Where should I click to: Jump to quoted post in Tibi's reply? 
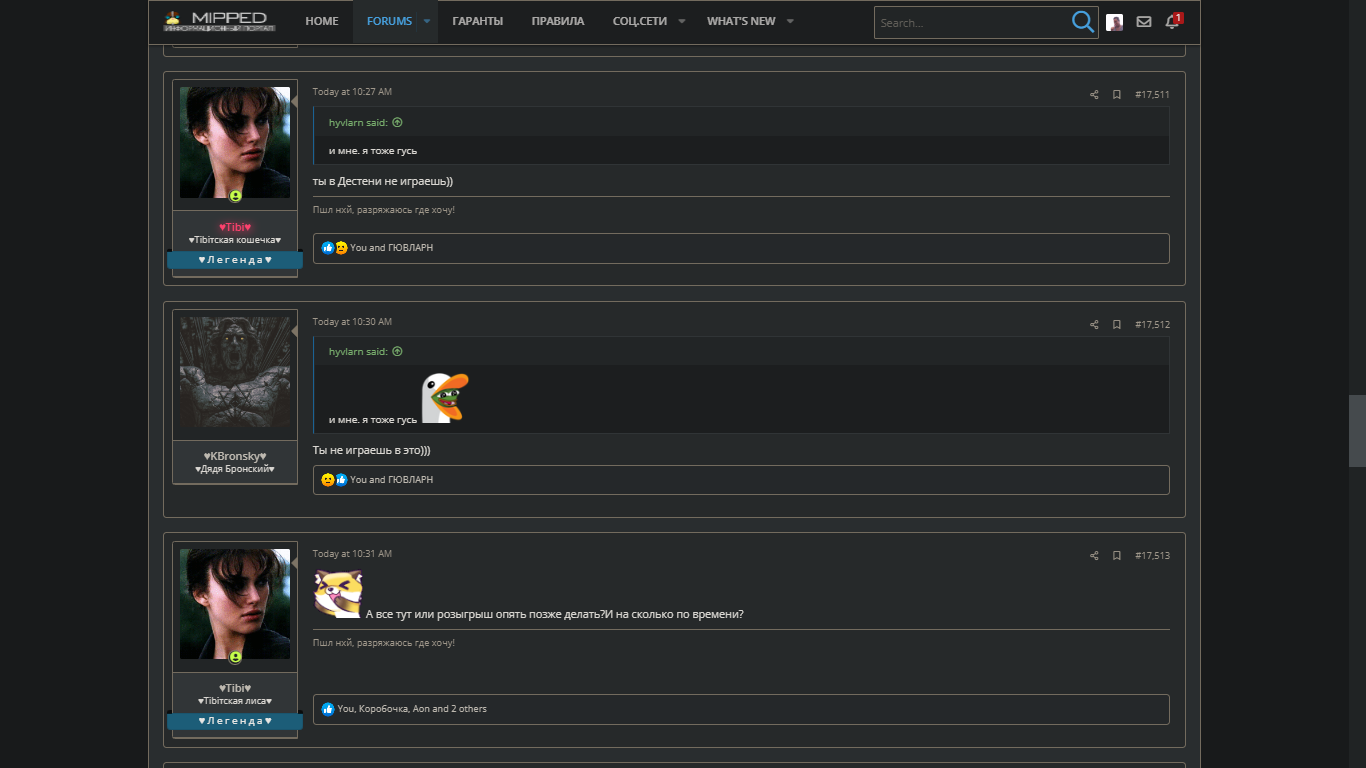397,122
